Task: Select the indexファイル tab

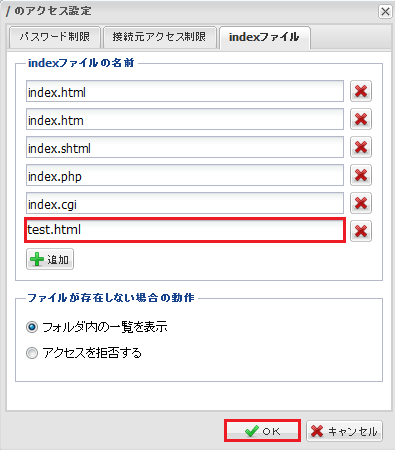Action: [x=265, y=37]
